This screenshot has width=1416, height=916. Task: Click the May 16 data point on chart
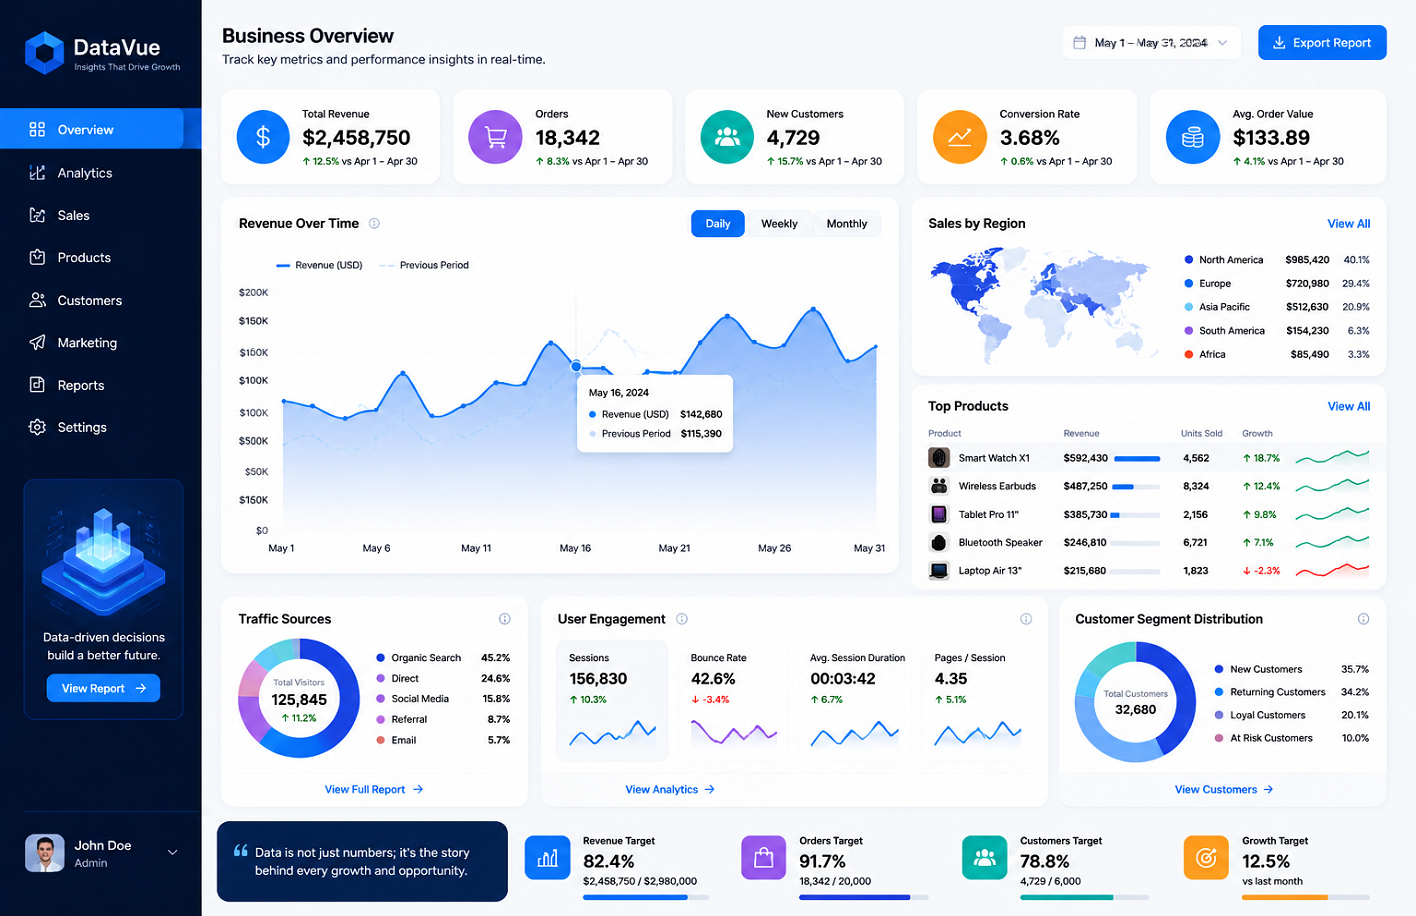tap(576, 366)
